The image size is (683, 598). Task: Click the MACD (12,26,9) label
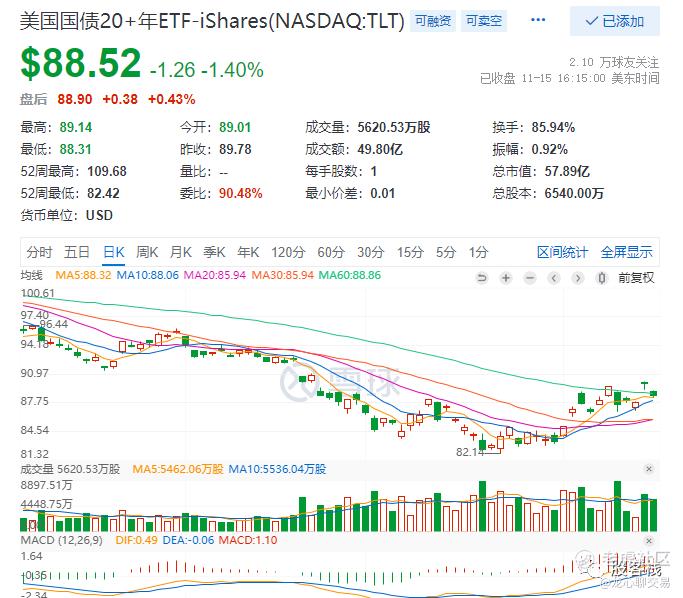pos(61,541)
